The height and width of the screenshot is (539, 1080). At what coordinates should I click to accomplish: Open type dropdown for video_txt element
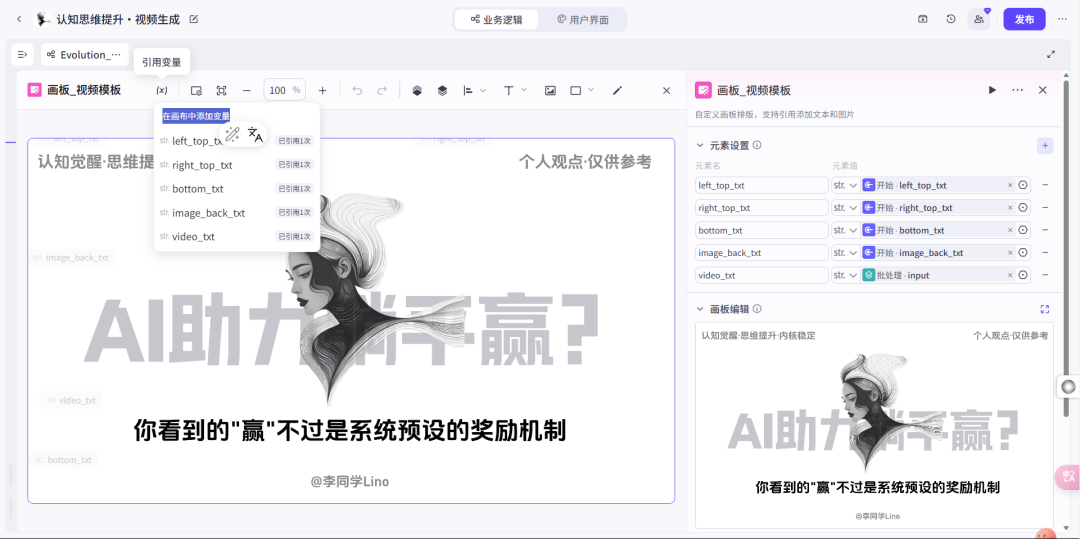click(845, 275)
